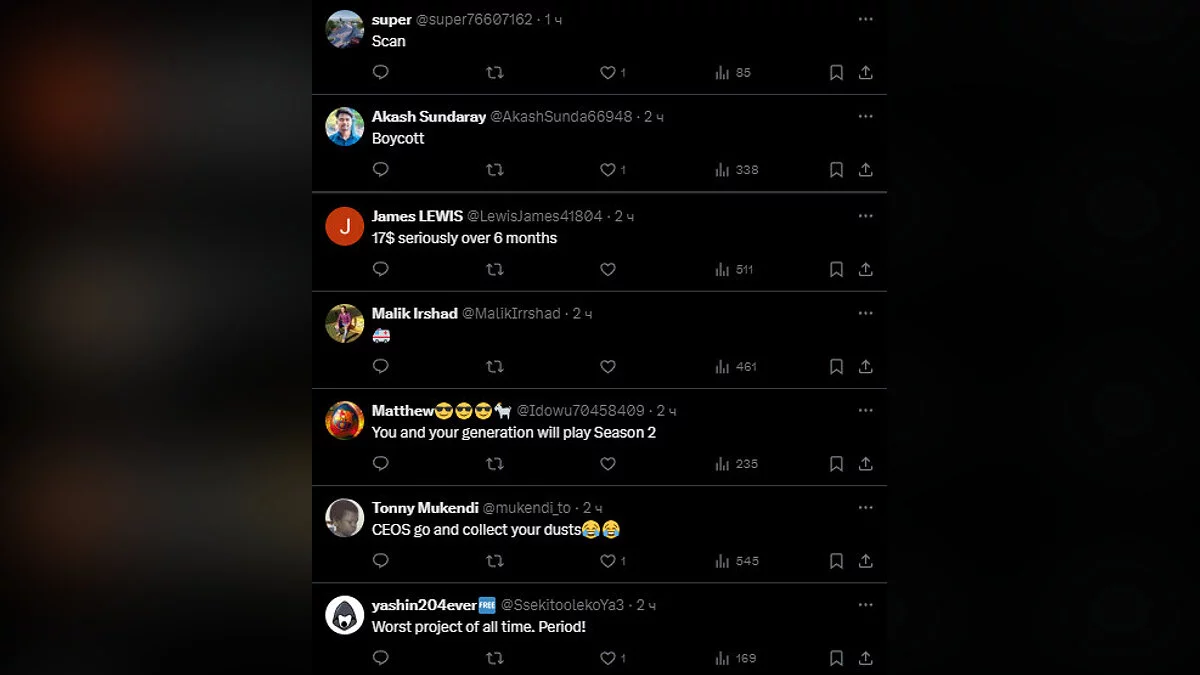Like James LEWIS's 17$ tweet
This screenshot has height=675, width=1200.
click(x=607, y=269)
